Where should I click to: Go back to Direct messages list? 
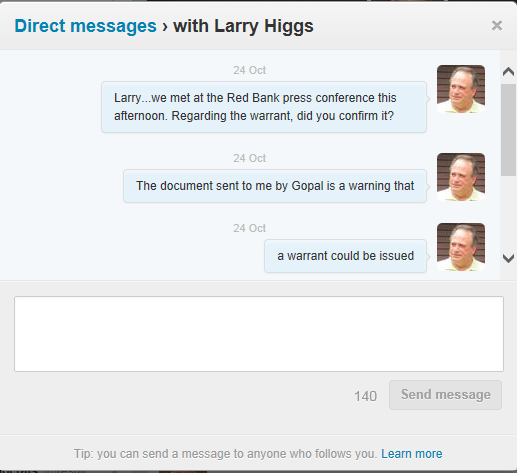[85, 26]
